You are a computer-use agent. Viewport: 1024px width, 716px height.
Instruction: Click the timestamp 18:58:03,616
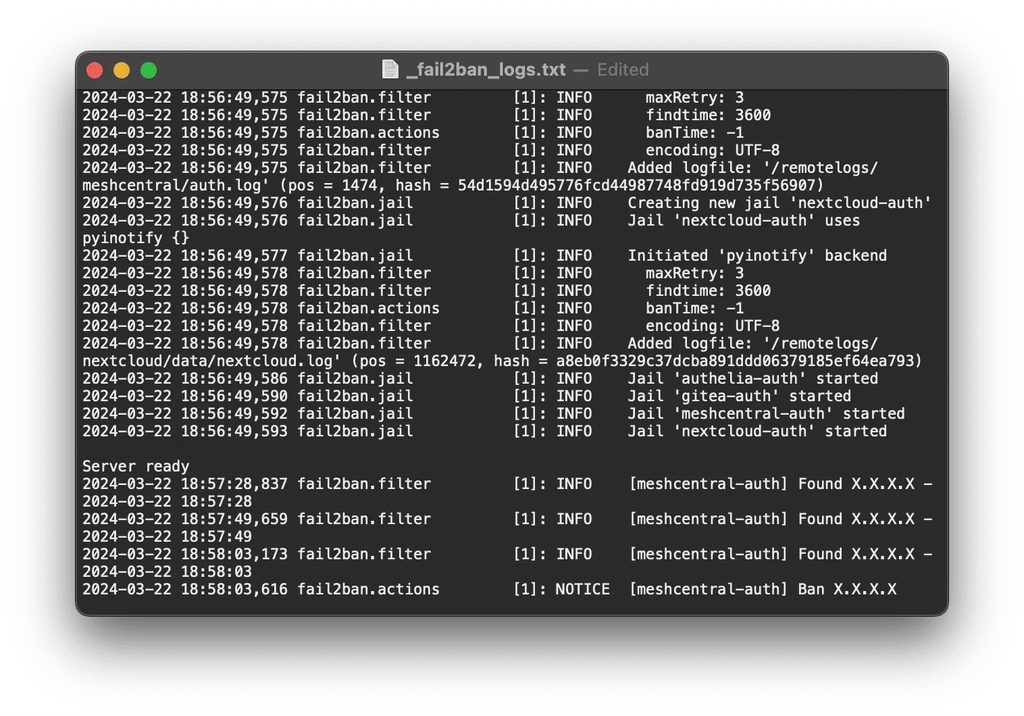(234, 589)
